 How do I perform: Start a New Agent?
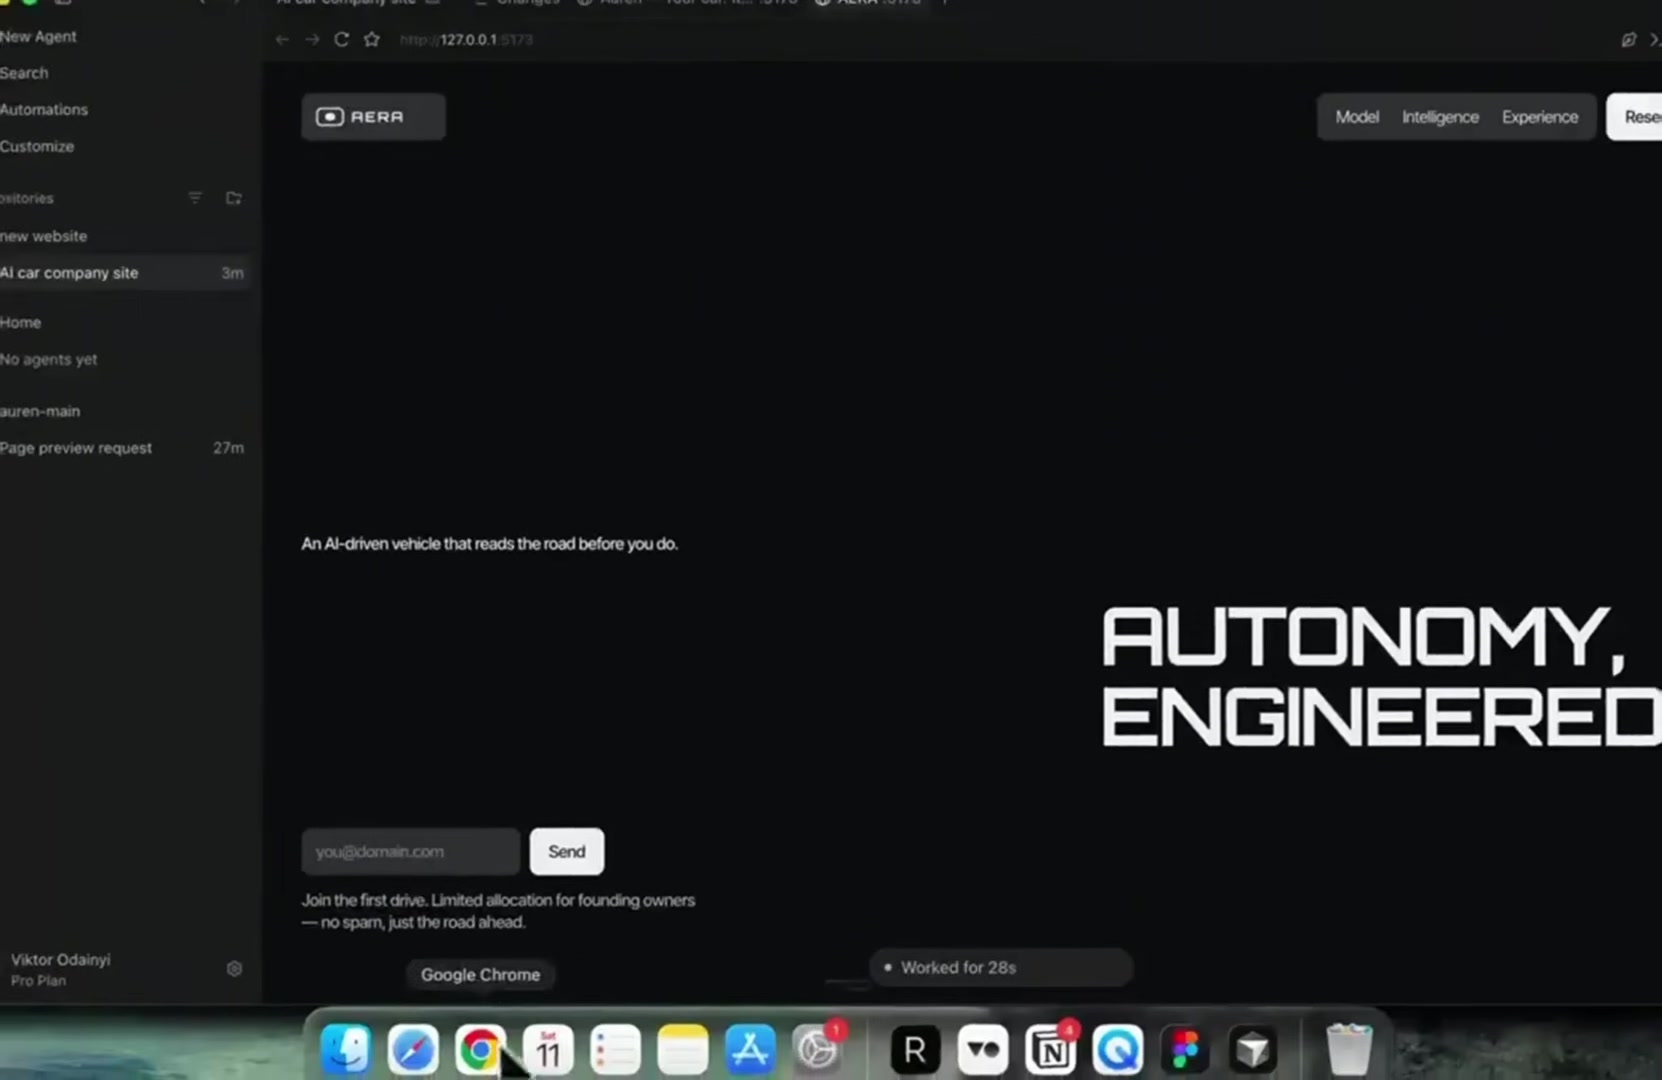tap(38, 36)
